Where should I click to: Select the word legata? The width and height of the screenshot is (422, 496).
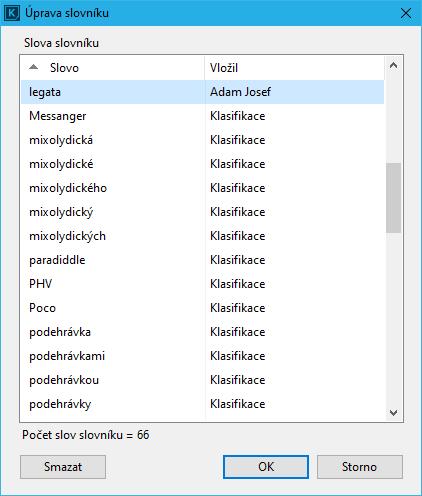click(x=45, y=92)
